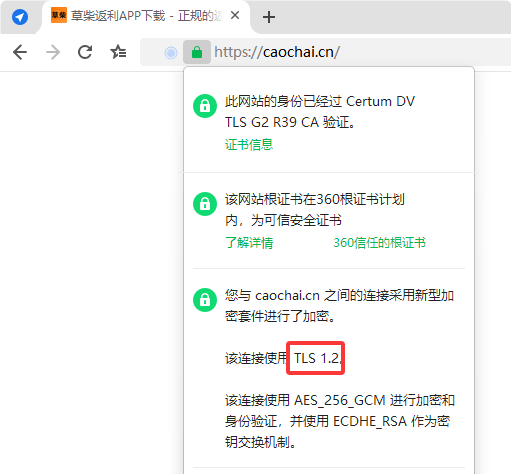Click green lock icon beside Certum verification
The height and width of the screenshot is (474, 511).
205,106
